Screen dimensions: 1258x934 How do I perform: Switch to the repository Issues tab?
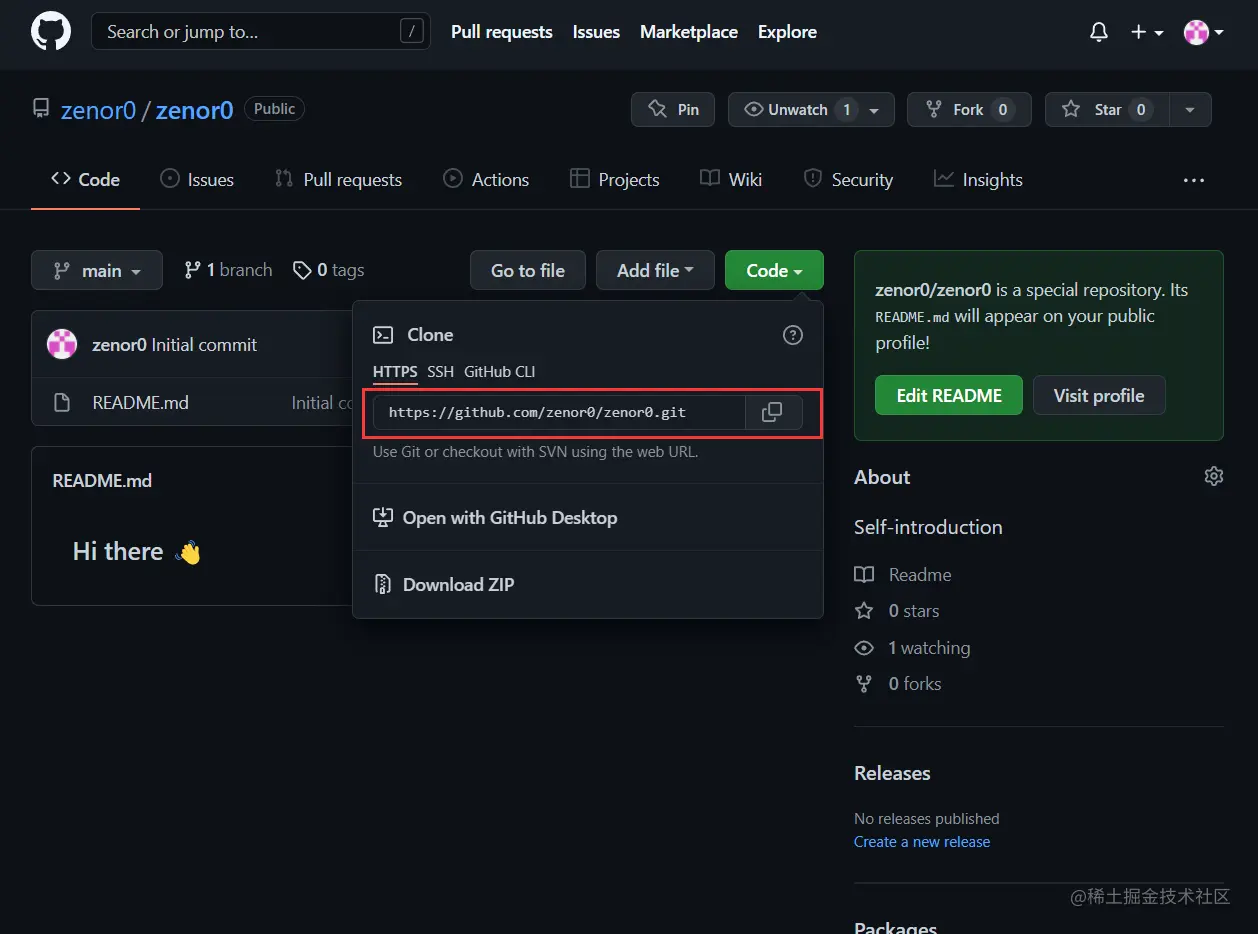[197, 180]
